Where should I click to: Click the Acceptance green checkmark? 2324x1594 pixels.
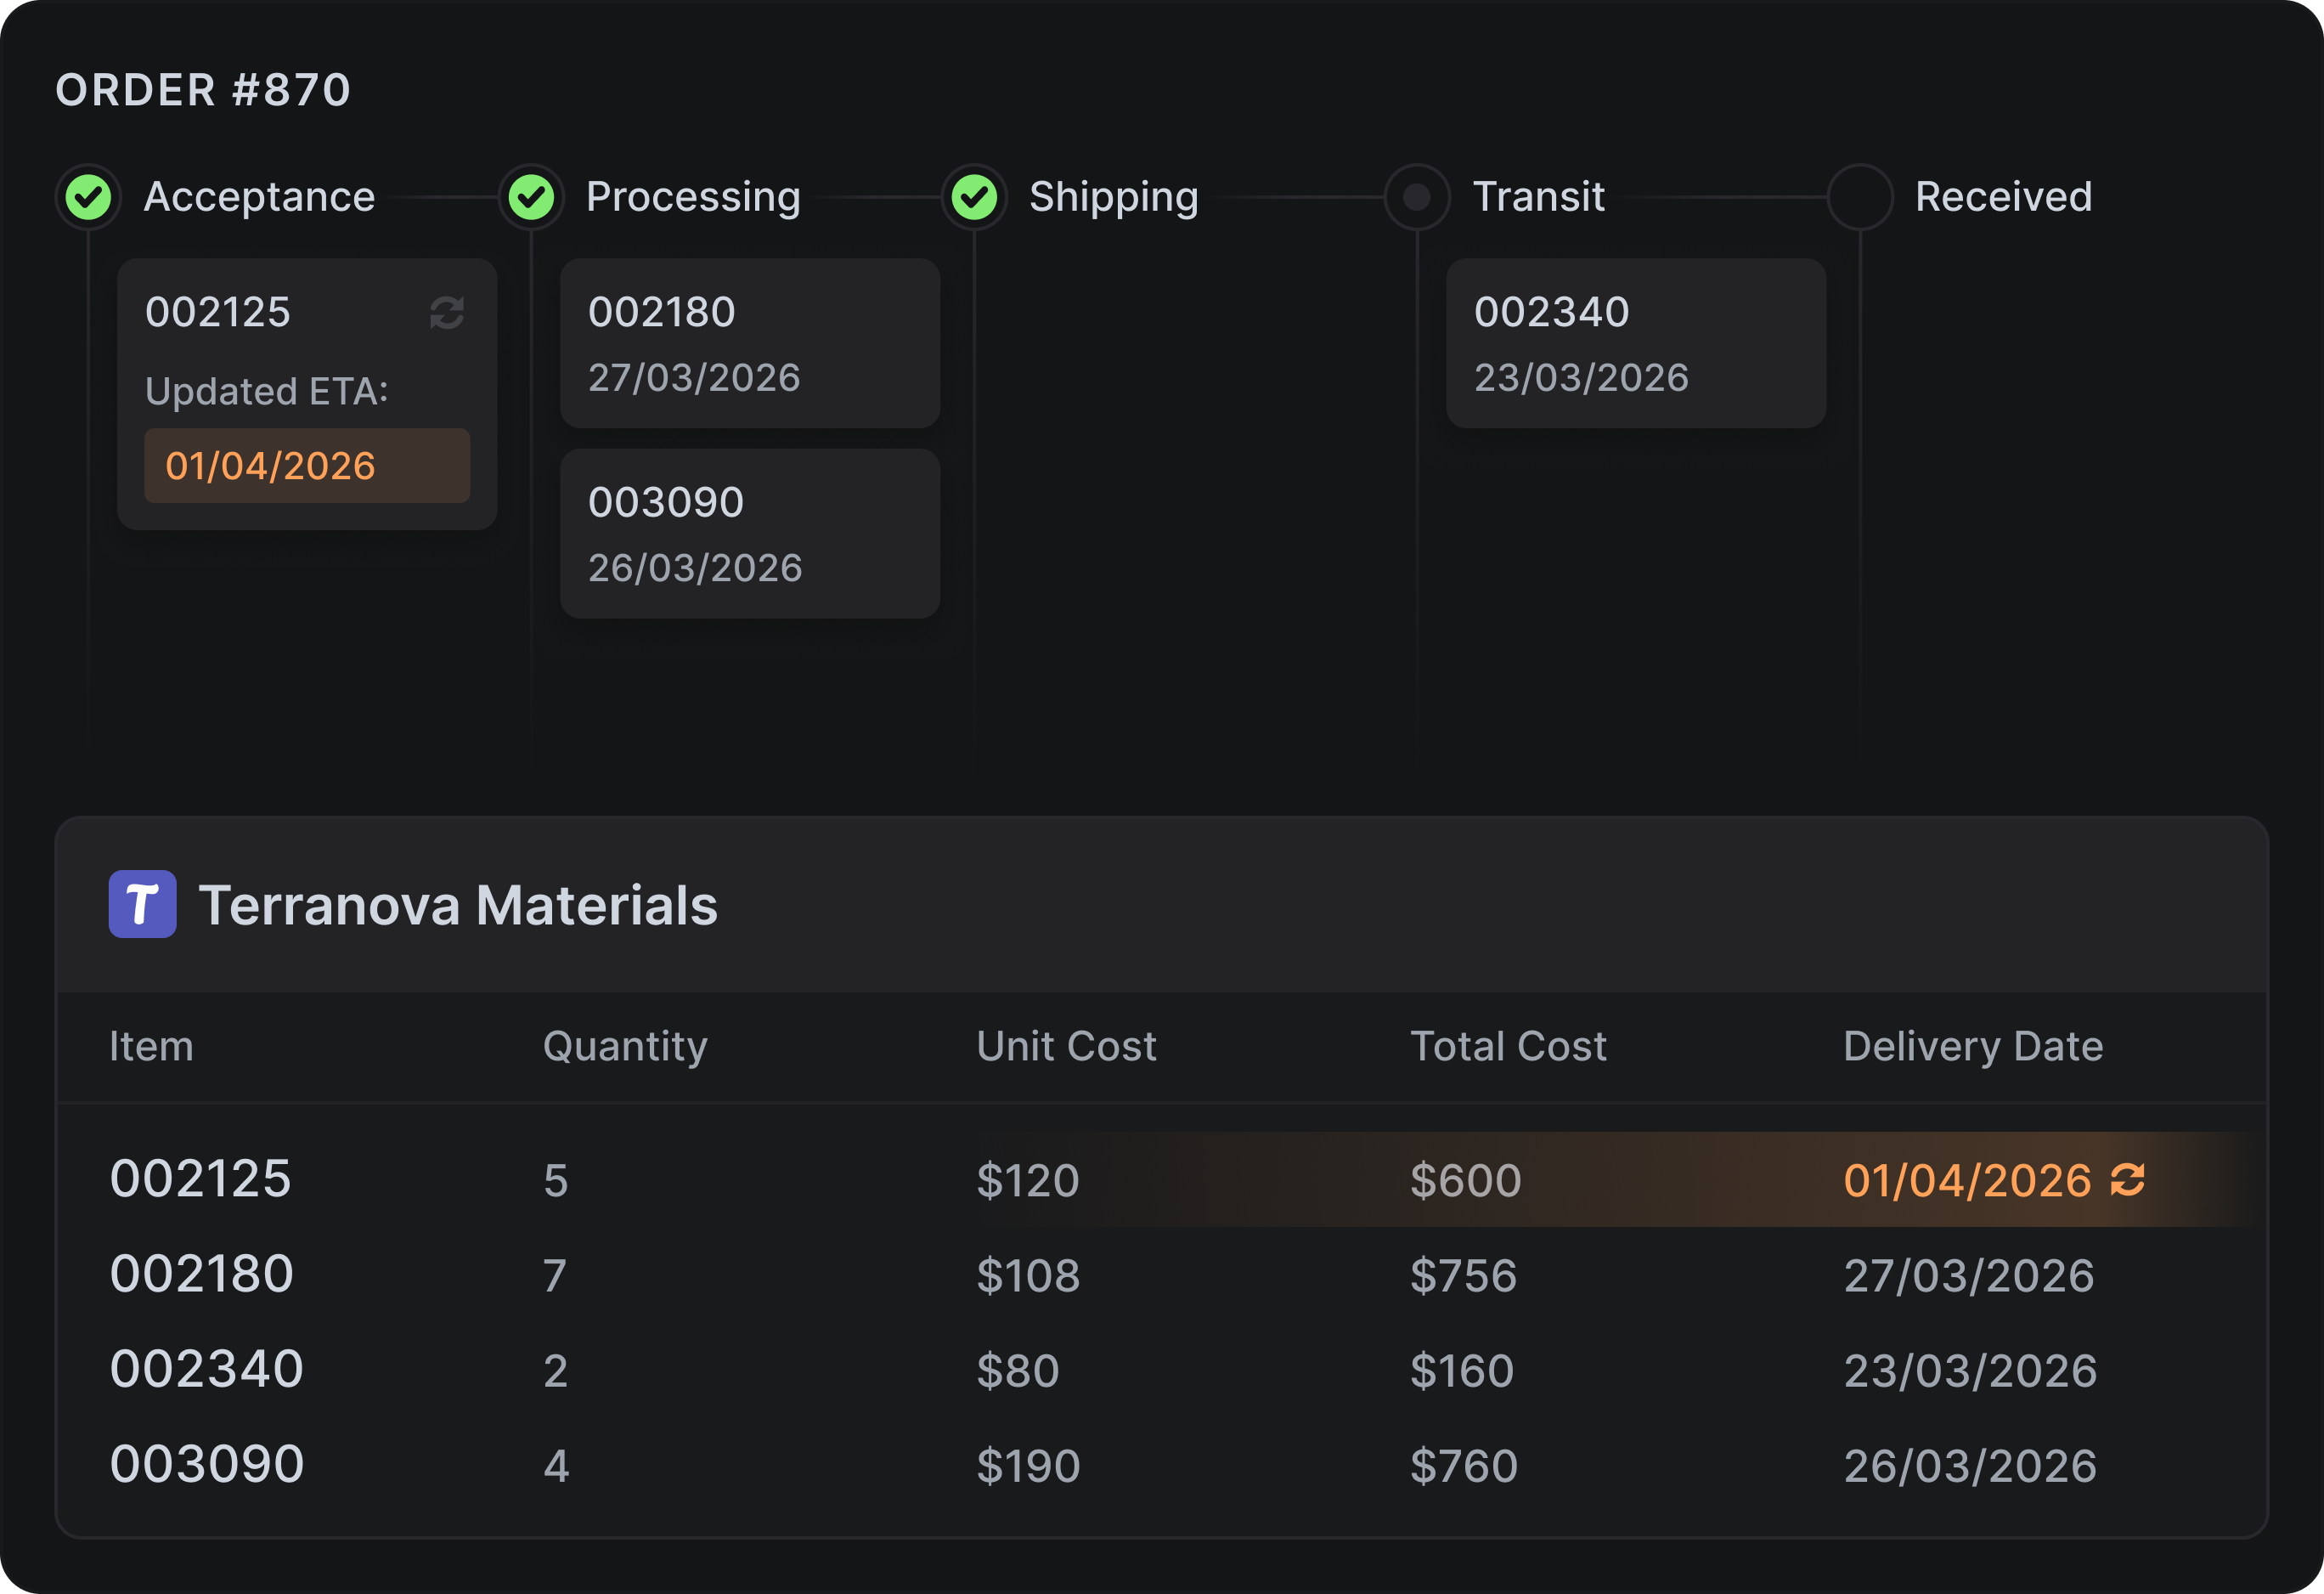(x=89, y=197)
